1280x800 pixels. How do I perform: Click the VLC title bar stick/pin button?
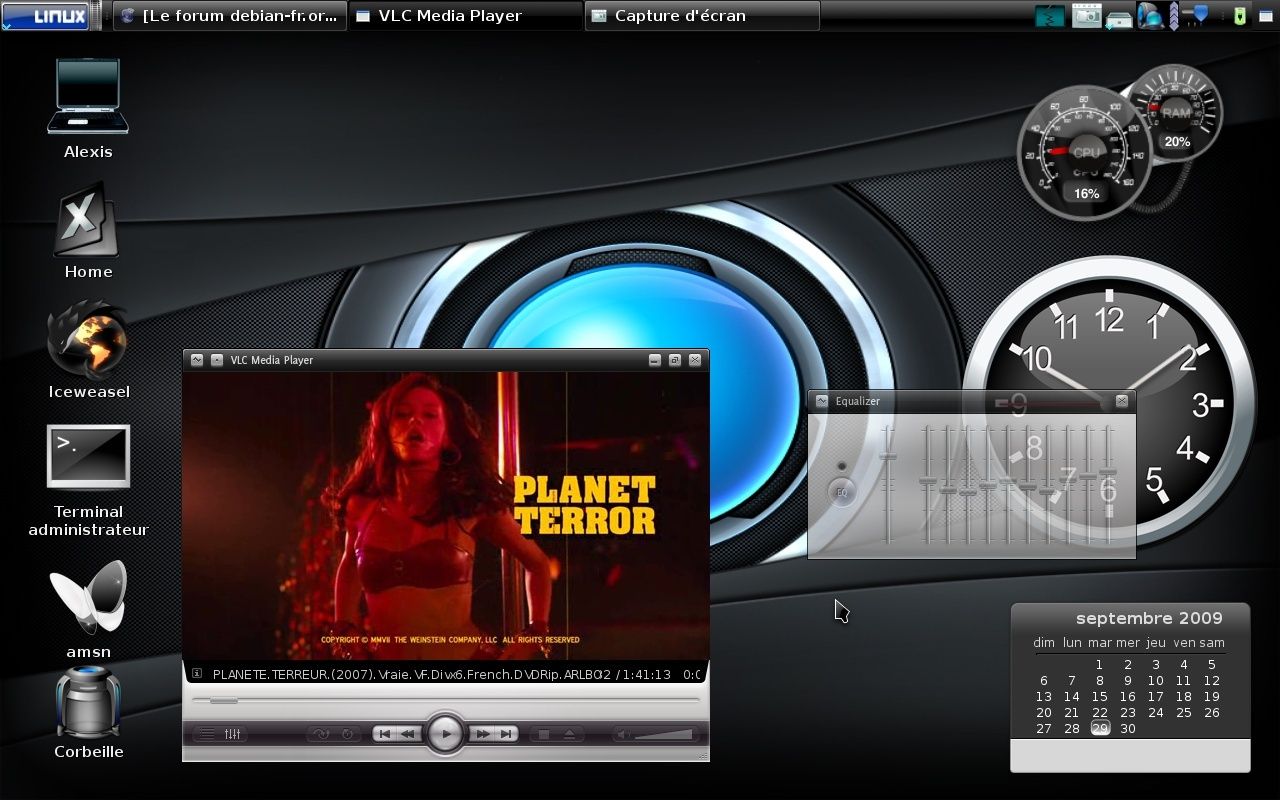coord(217,360)
